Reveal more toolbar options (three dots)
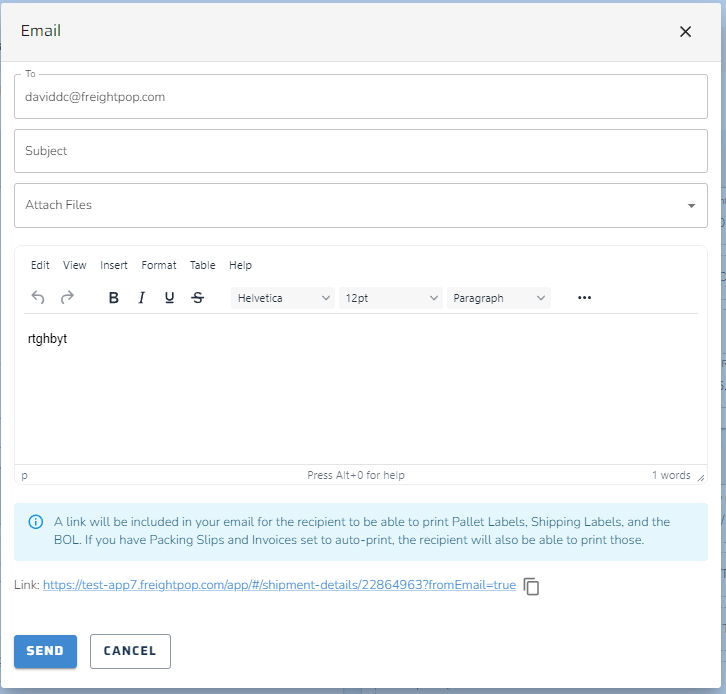Image resolution: width=726 pixels, height=694 pixels. (584, 297)
